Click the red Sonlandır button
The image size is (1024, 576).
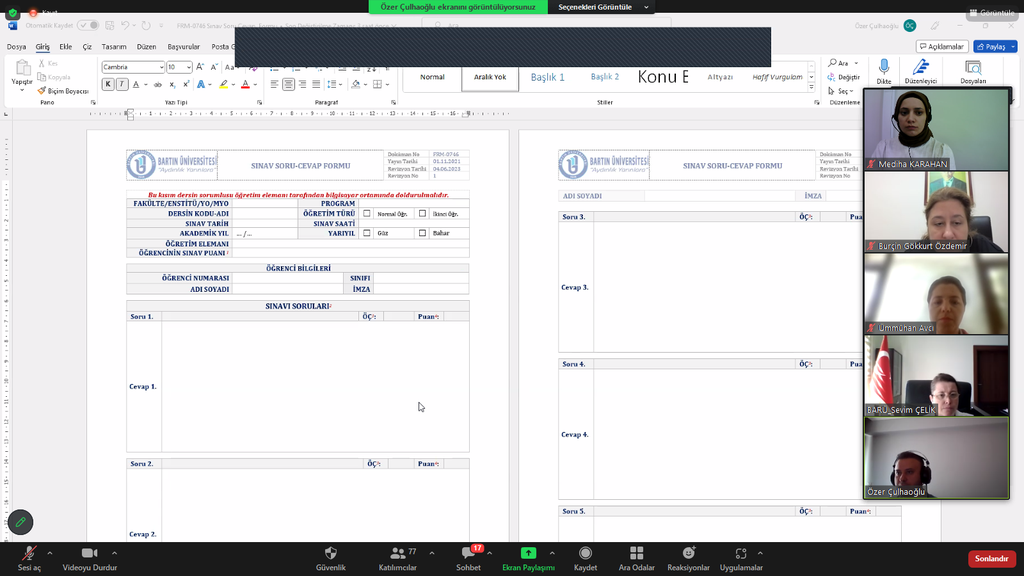tap(991, 559)
